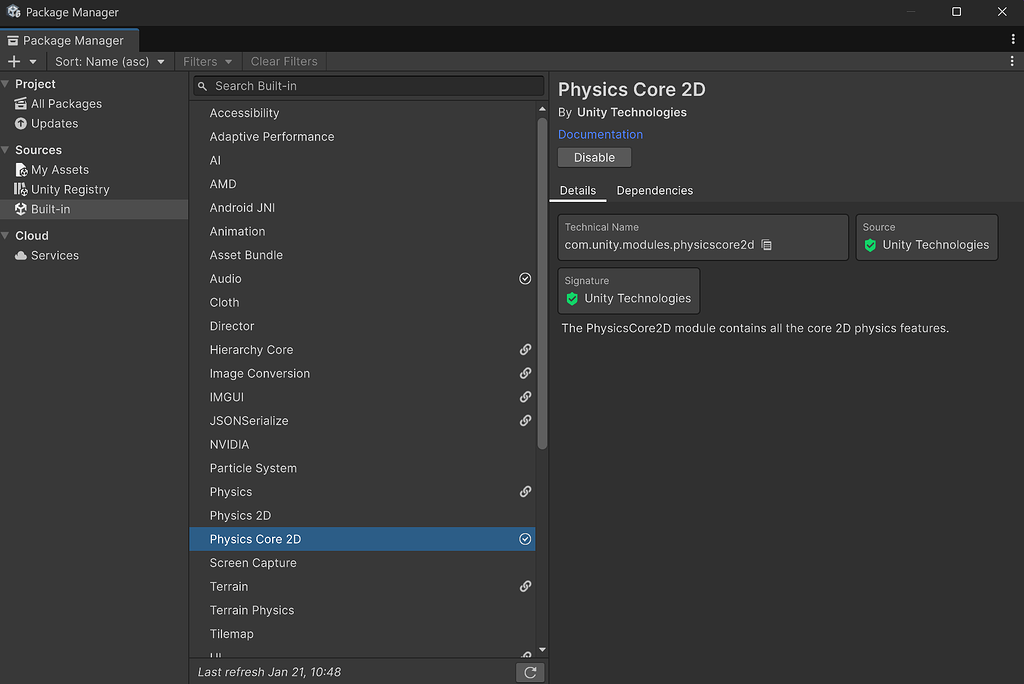The image size is (1024, 684).
Task: Click the link icon on Terrain row
Action: [x=525, y=587]
